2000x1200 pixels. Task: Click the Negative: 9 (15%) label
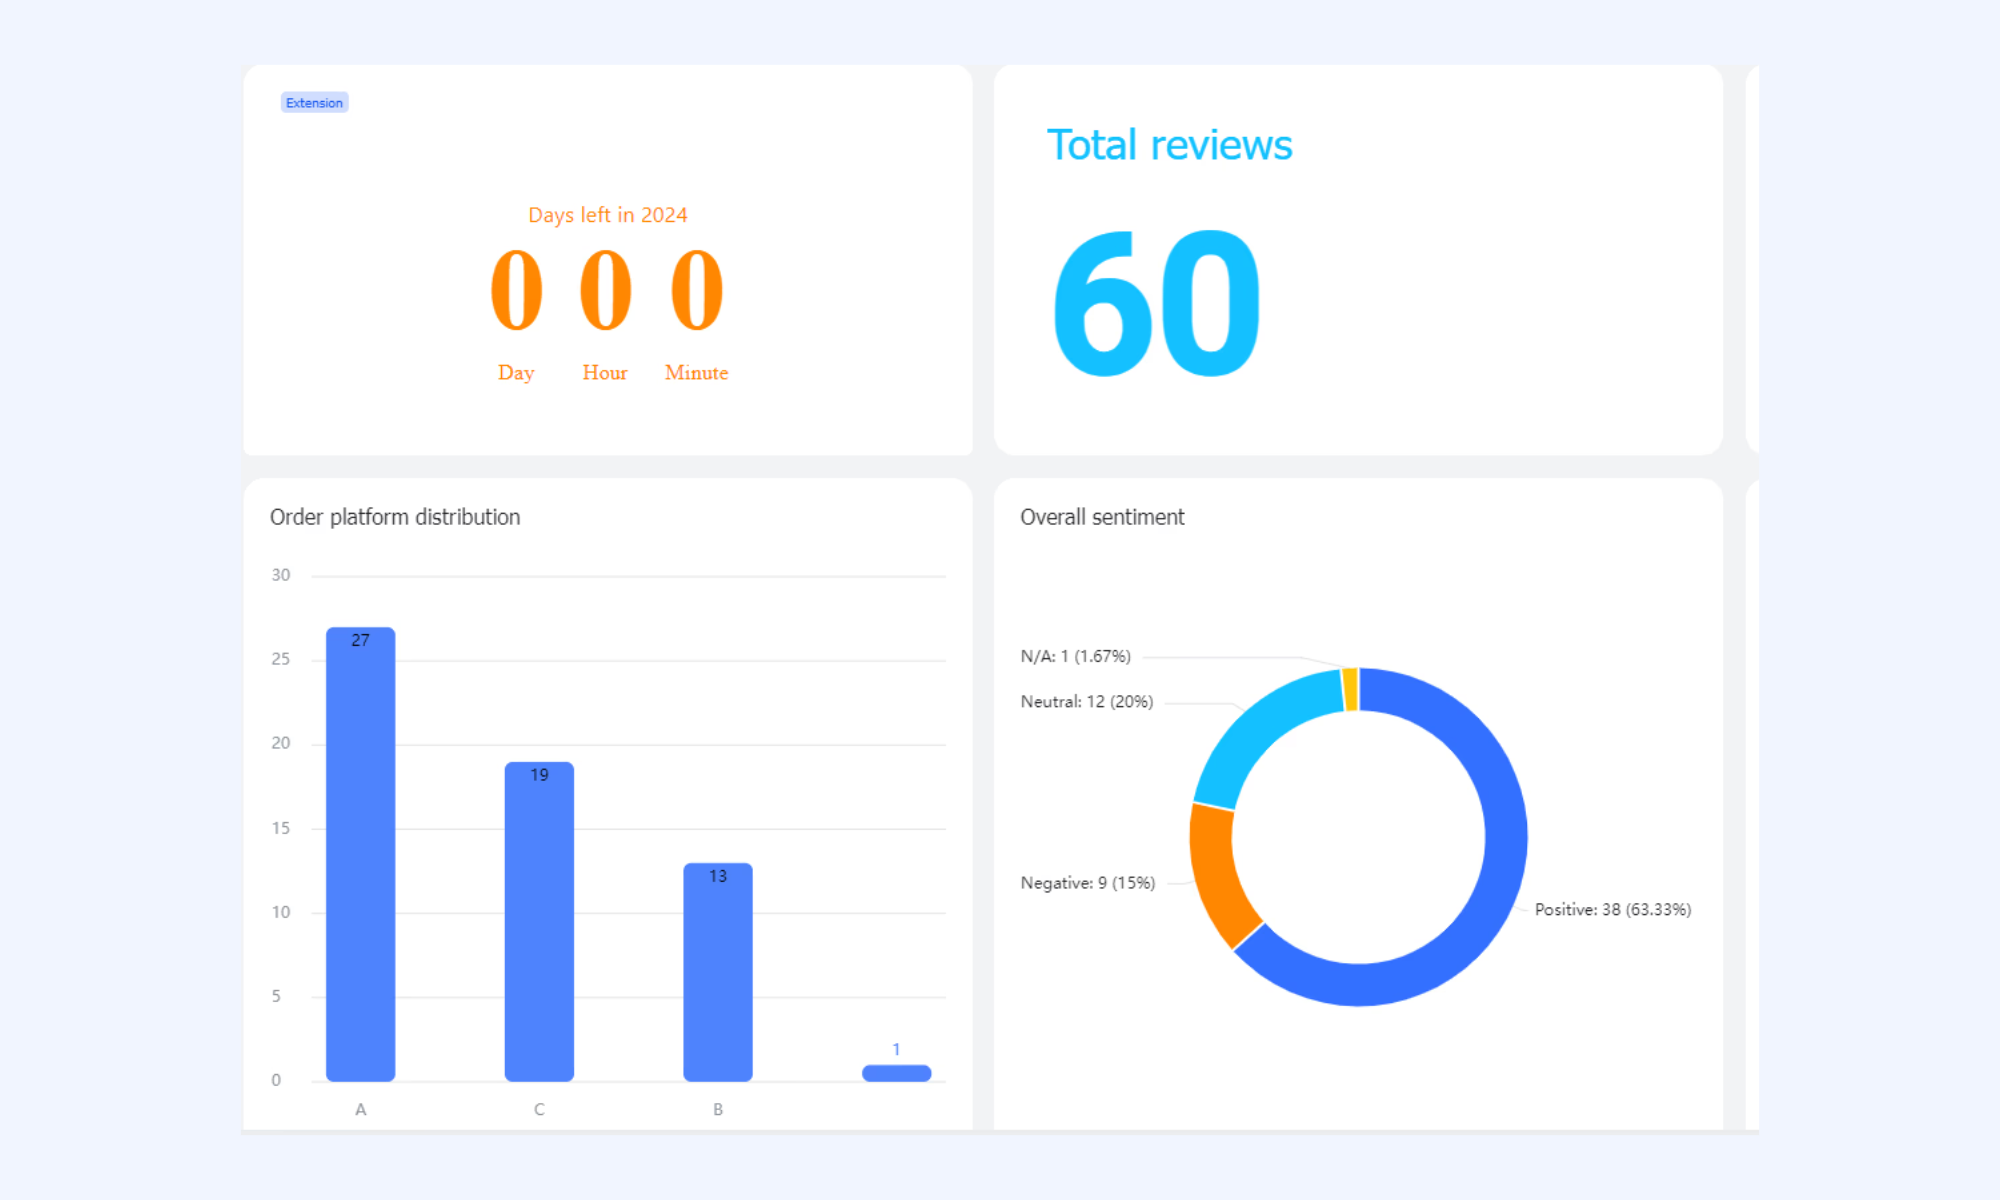click(1088, 883)
